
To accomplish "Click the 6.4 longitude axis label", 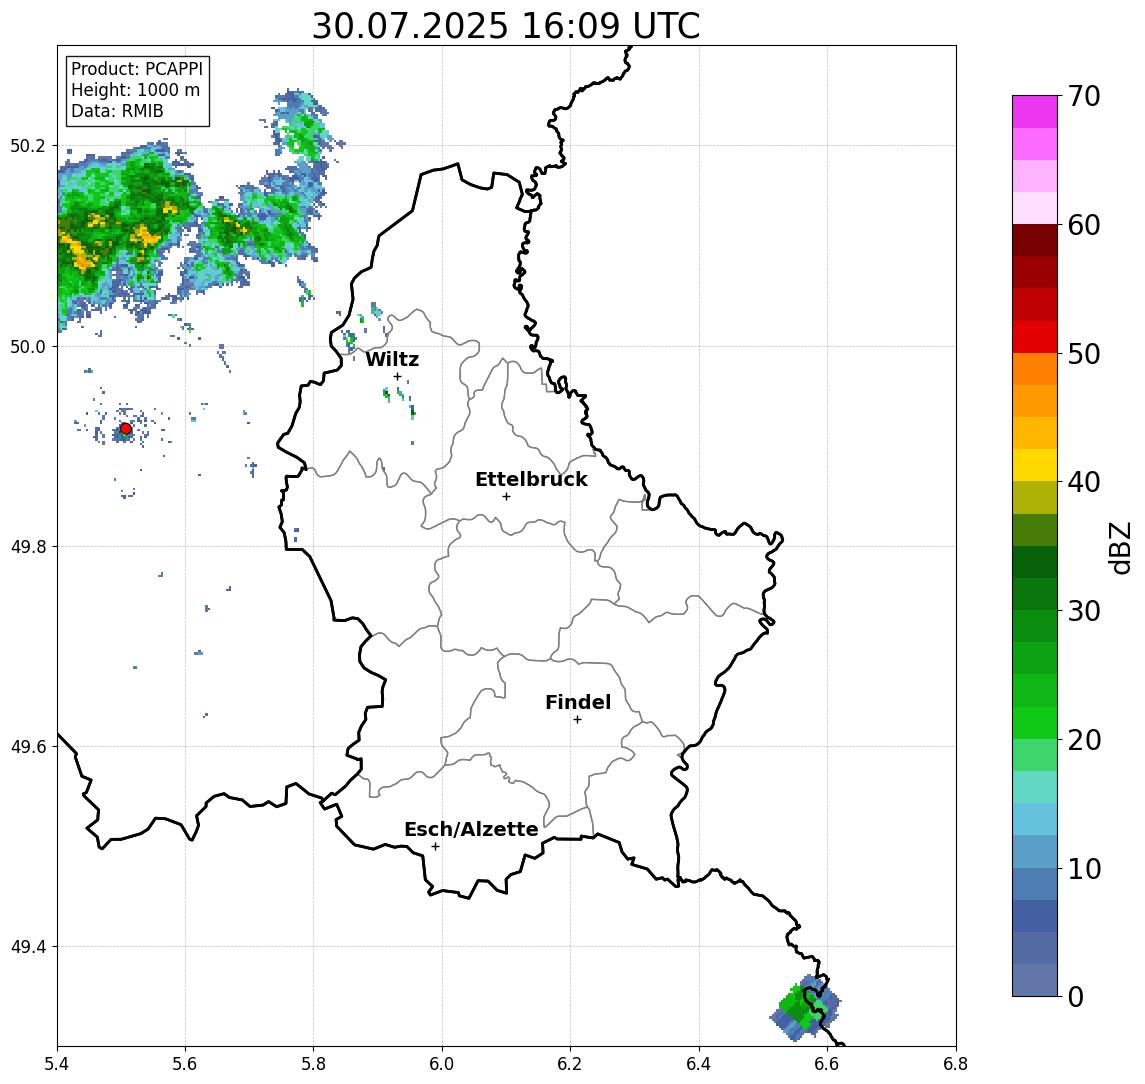I will tap(699, 1064).
